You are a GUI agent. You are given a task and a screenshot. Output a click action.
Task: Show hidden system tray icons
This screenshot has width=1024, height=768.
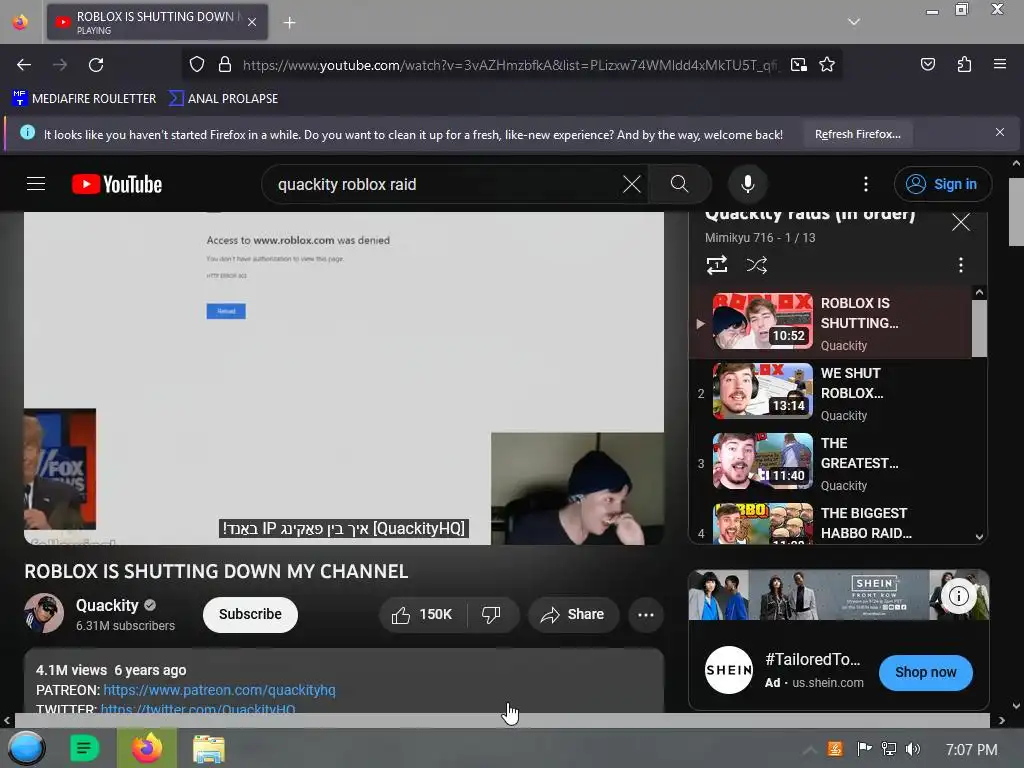click(x=809, y=750)
